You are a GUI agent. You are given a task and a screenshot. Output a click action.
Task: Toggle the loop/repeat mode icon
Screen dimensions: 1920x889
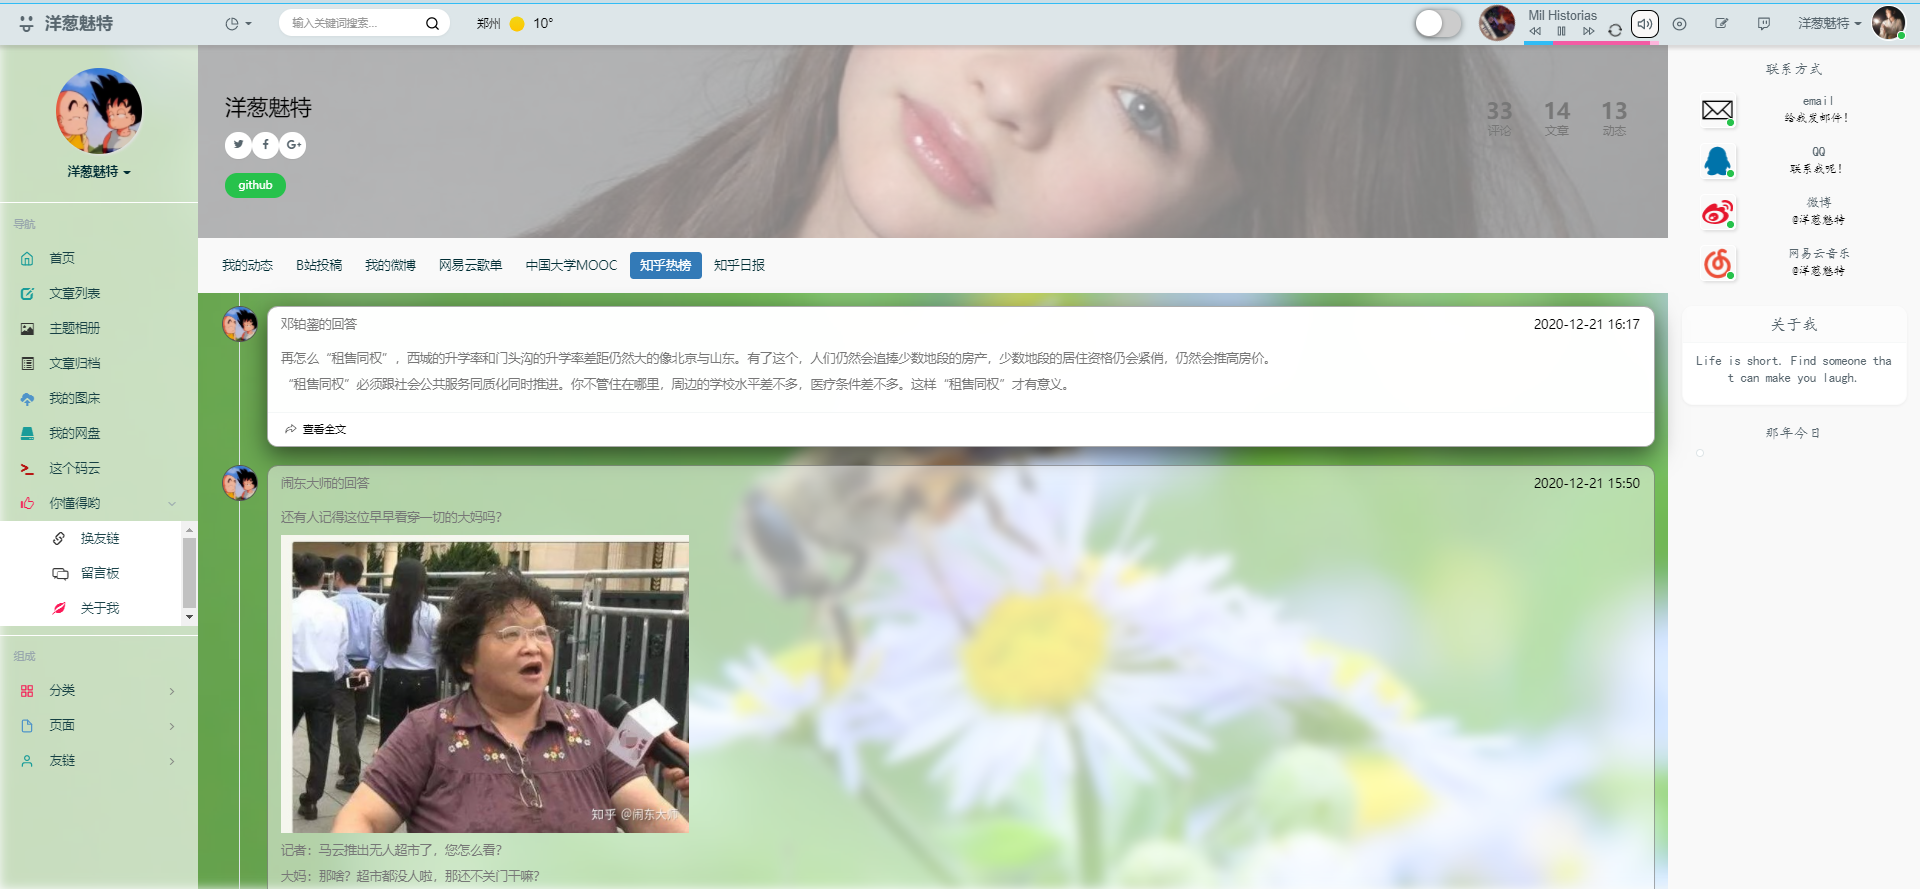coord(1615,31)
